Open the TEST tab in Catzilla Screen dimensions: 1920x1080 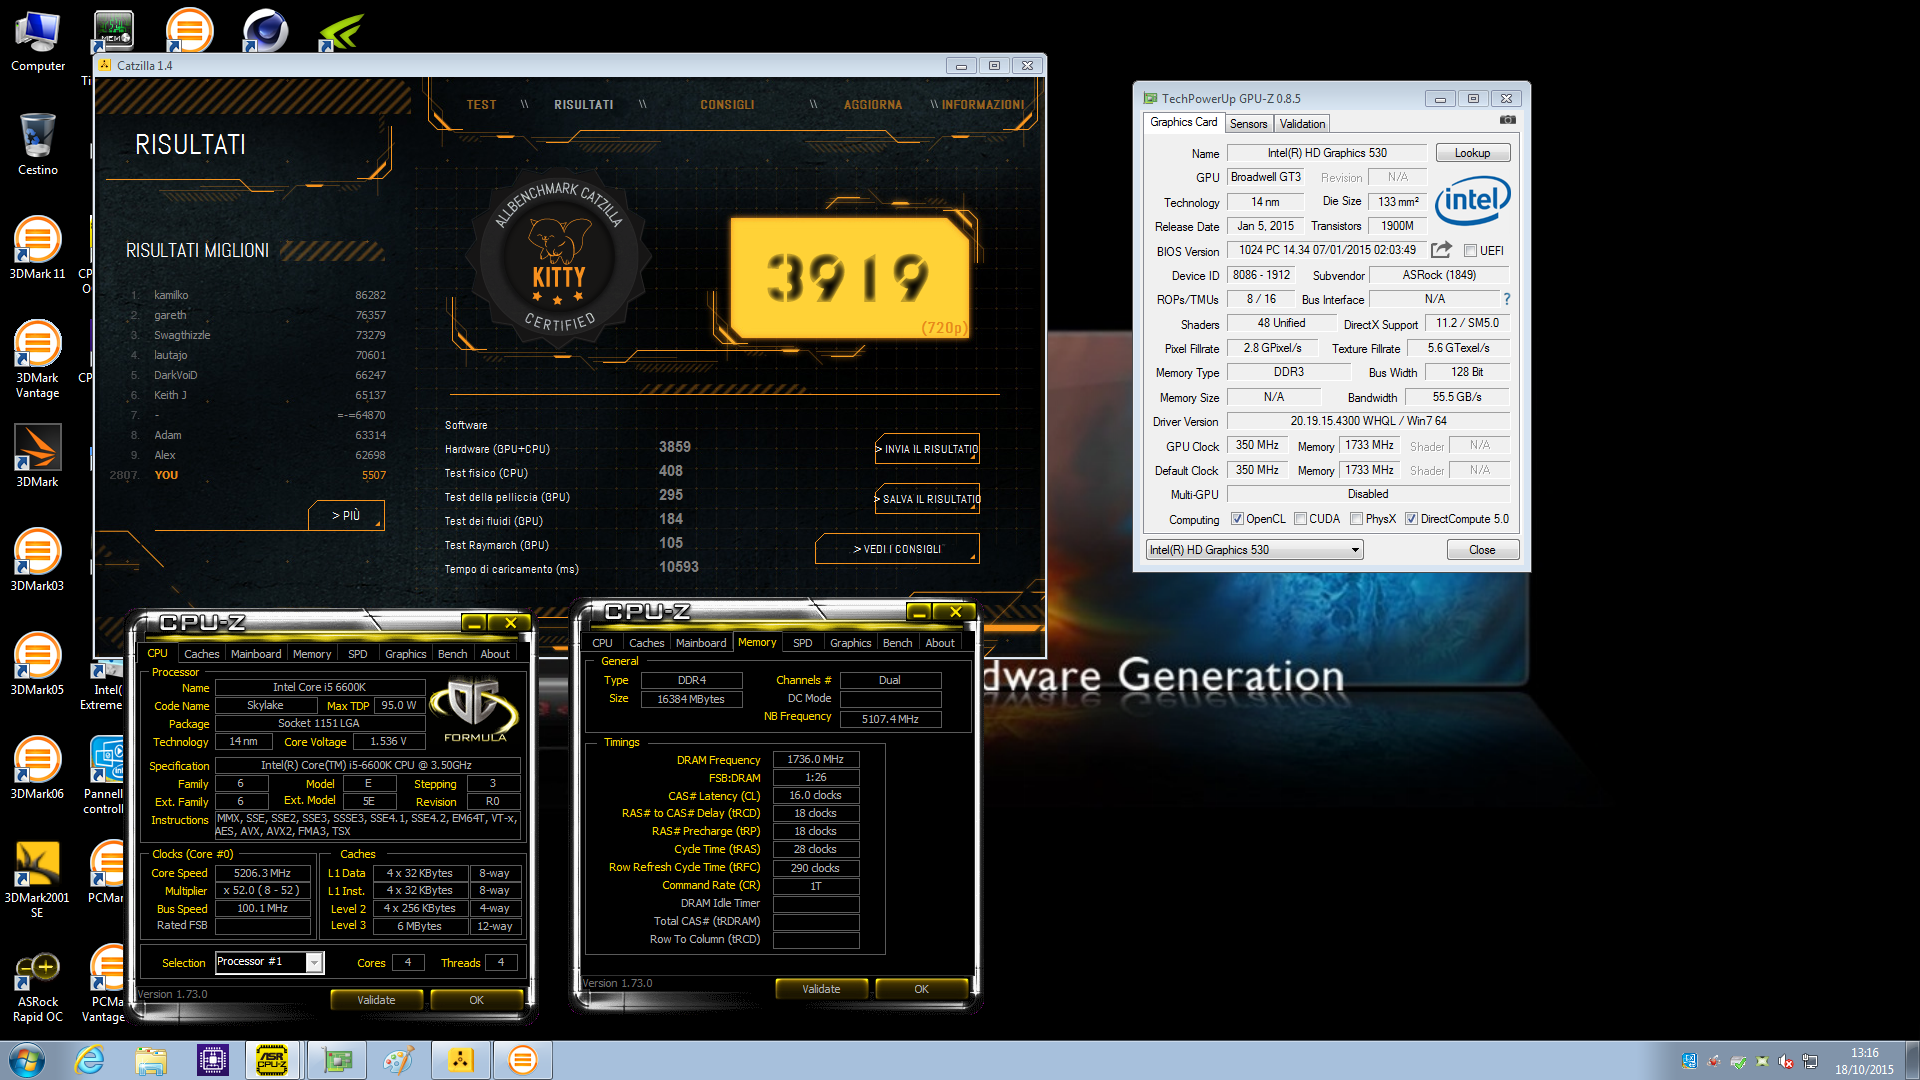[481, 105]
